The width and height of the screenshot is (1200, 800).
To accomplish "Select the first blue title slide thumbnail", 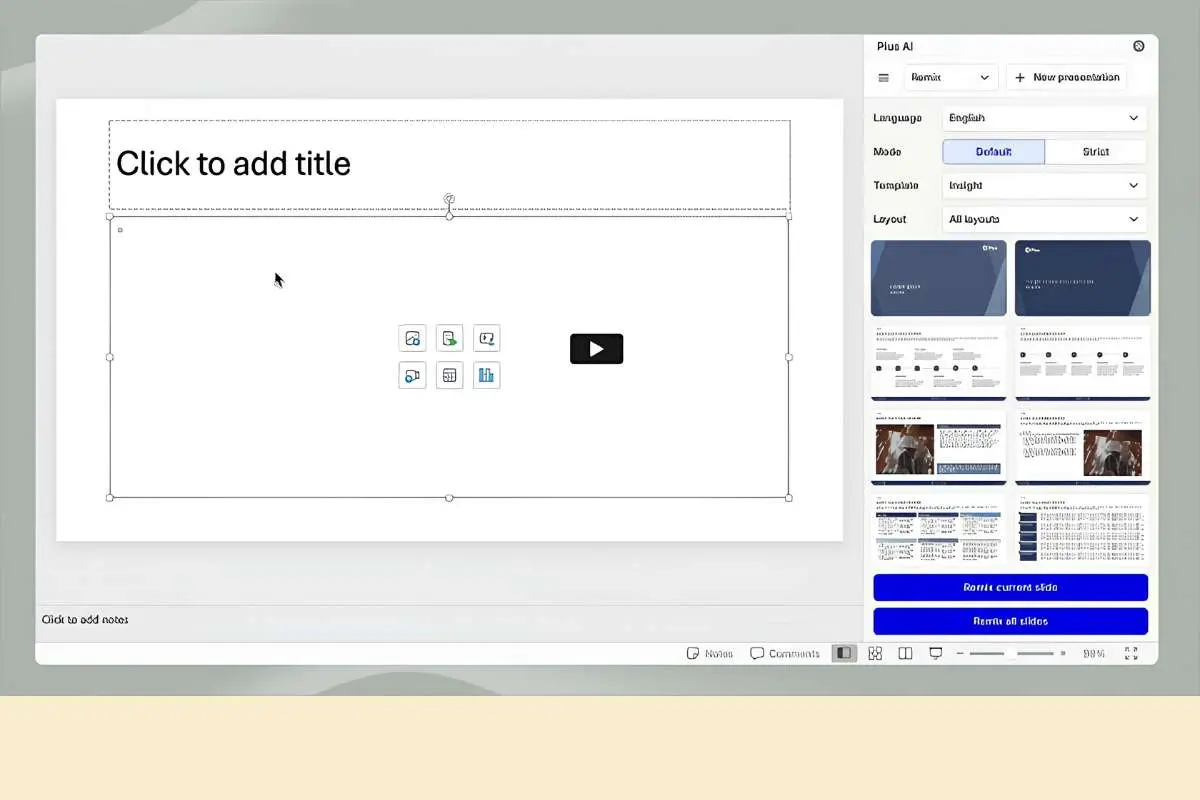I will [938, 278].
